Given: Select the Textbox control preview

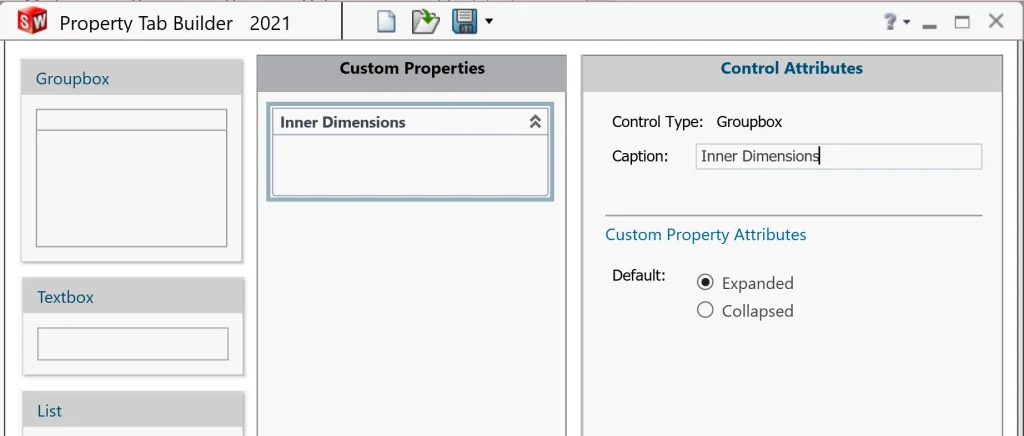Looking at the screenshot, I should 132,344.
